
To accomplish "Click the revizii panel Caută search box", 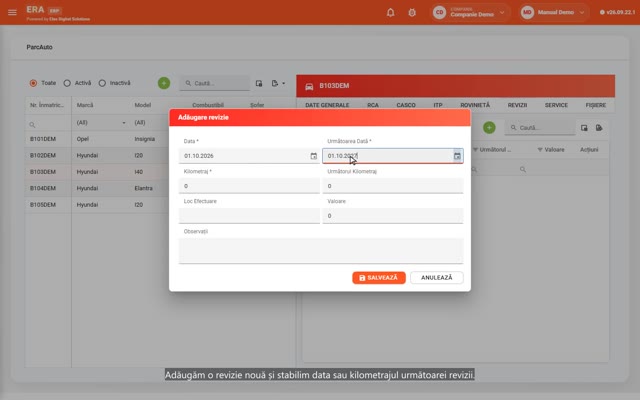I will point(540,128).
